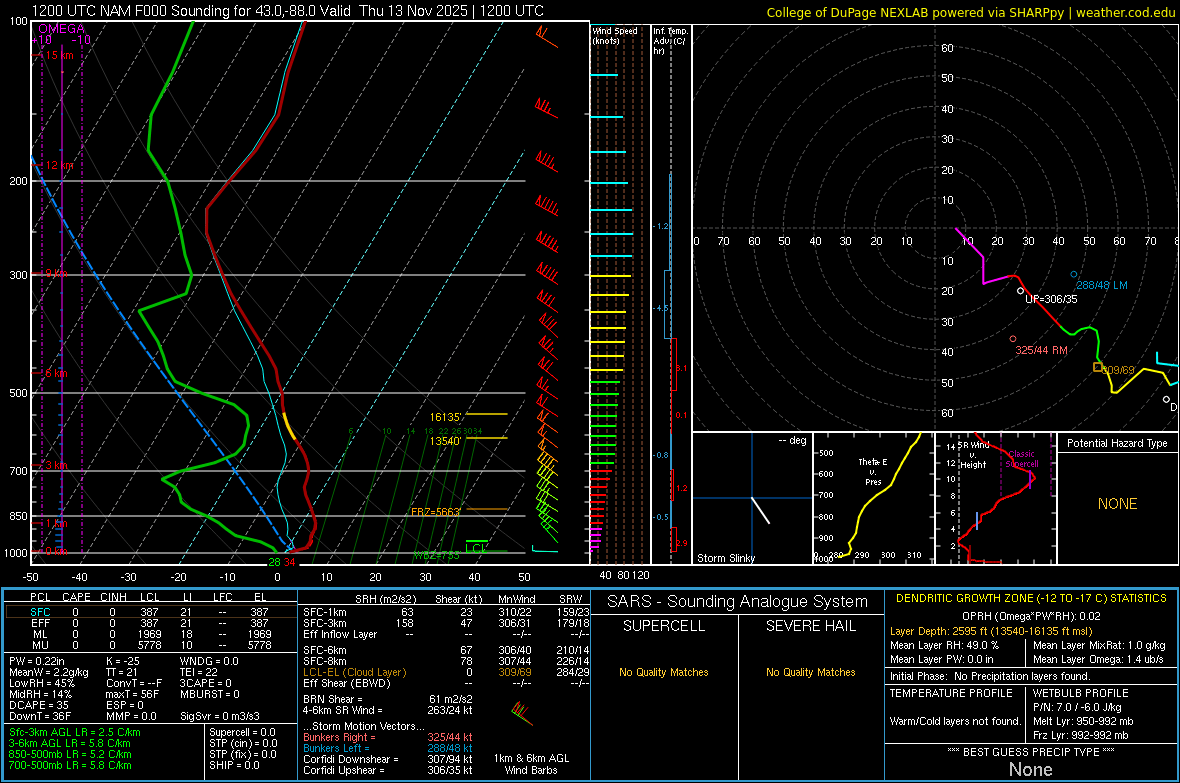Click the 309/69 mean wind label
Screen dimensions: 1180x783
click(1118, 370)
